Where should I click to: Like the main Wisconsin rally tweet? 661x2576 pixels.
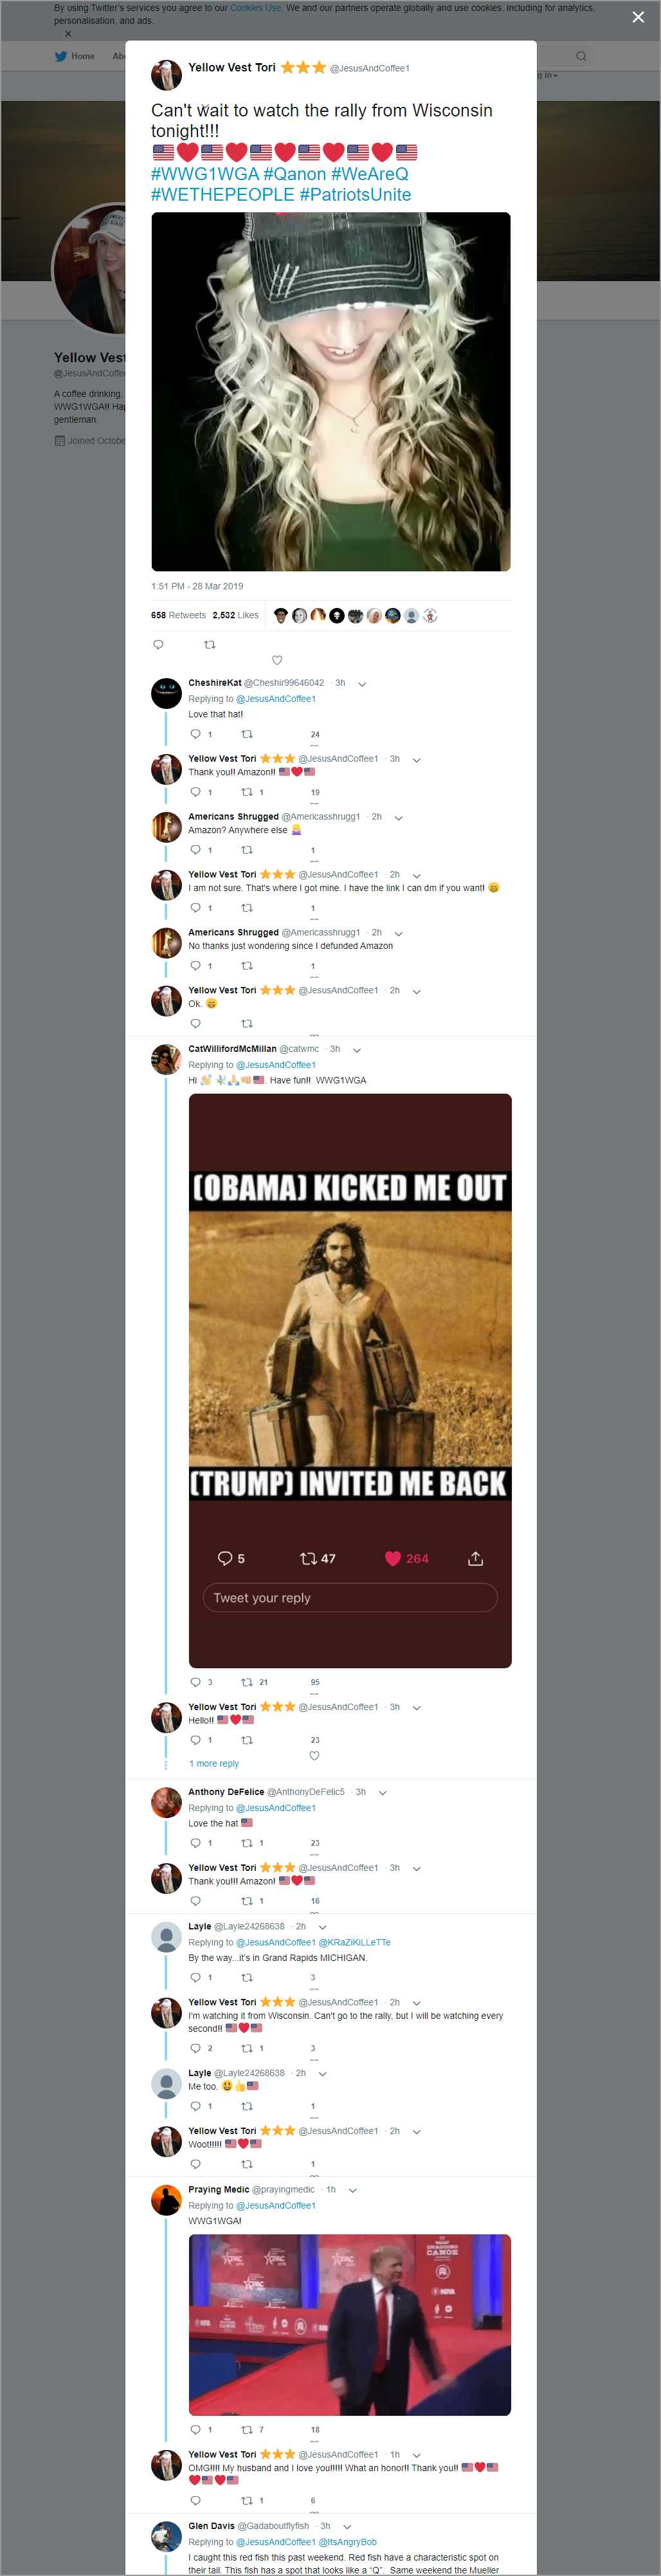(x=277, y=660)
